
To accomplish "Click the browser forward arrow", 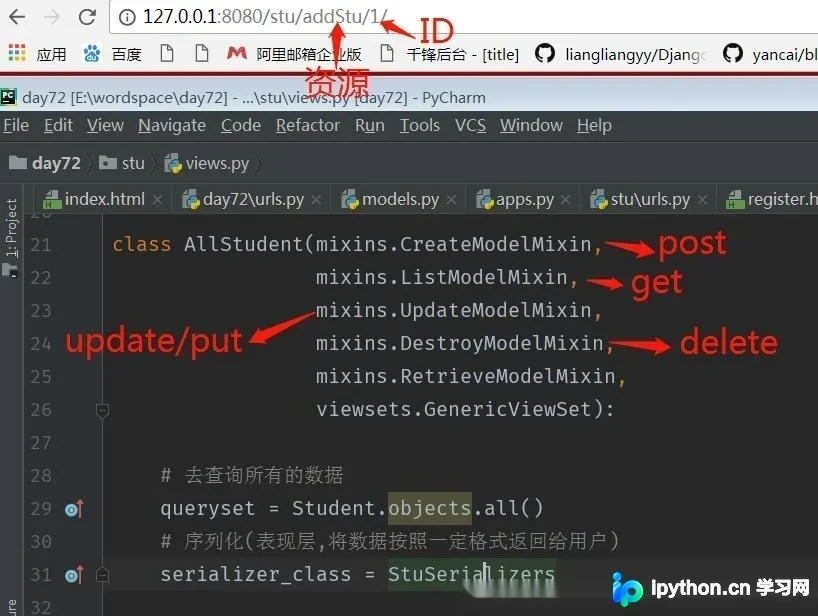I will tap(52, 17).
